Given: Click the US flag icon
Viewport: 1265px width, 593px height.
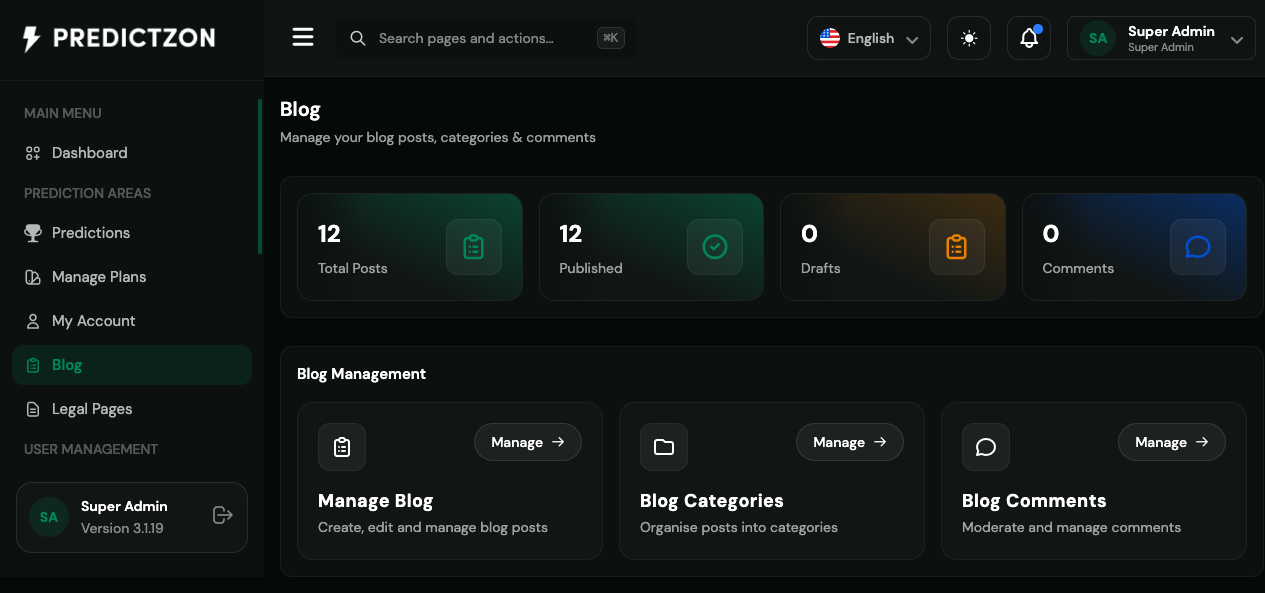Looking at the screenshot, I should (x=830, y=38).
